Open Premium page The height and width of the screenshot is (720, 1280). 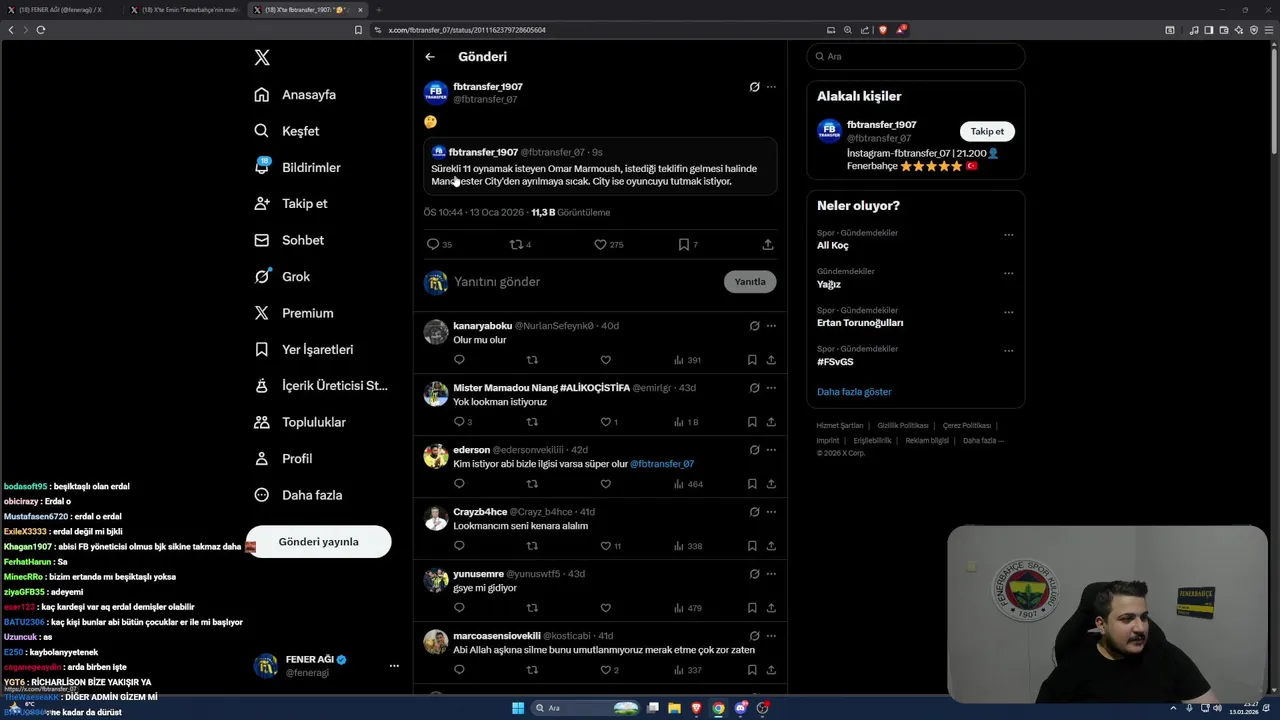tap(294, 313)
